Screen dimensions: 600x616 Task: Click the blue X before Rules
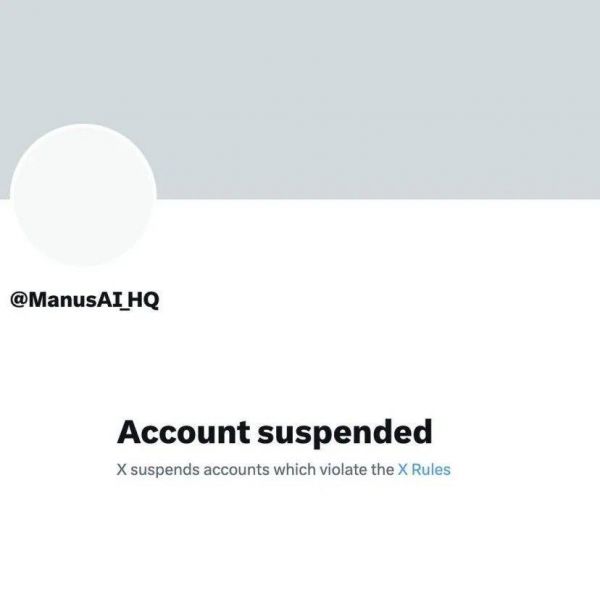[402, 469]
